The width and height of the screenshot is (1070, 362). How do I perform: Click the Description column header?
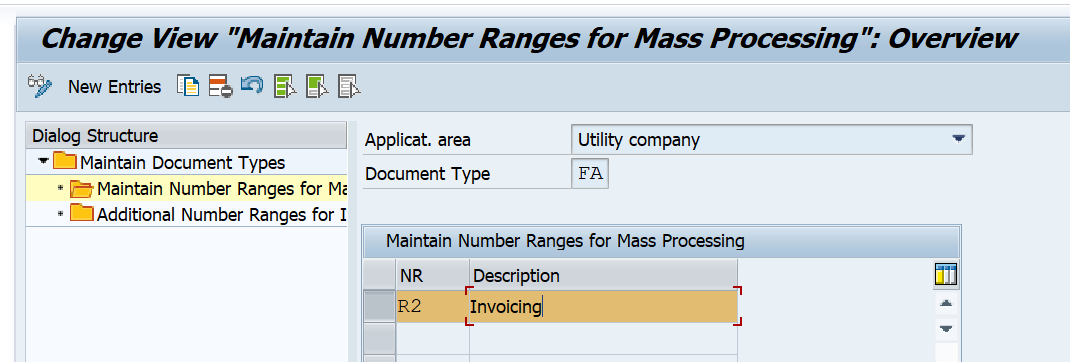603,275
